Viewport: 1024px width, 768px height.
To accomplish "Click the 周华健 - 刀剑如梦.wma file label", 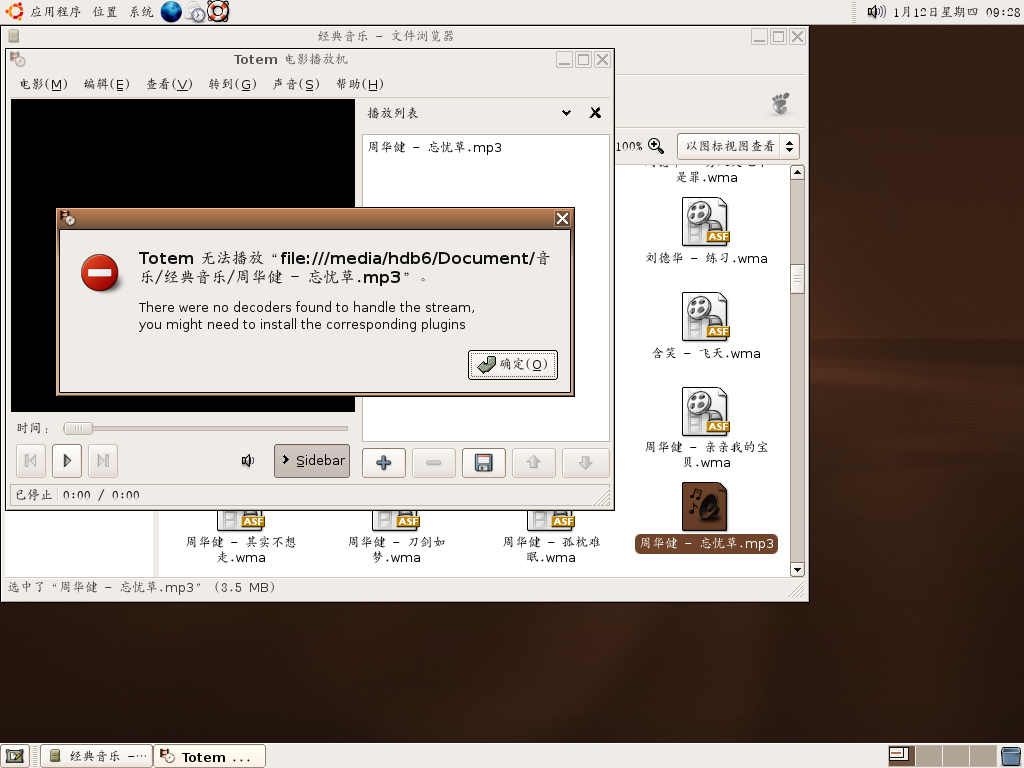I will click(x=396, y=550).
